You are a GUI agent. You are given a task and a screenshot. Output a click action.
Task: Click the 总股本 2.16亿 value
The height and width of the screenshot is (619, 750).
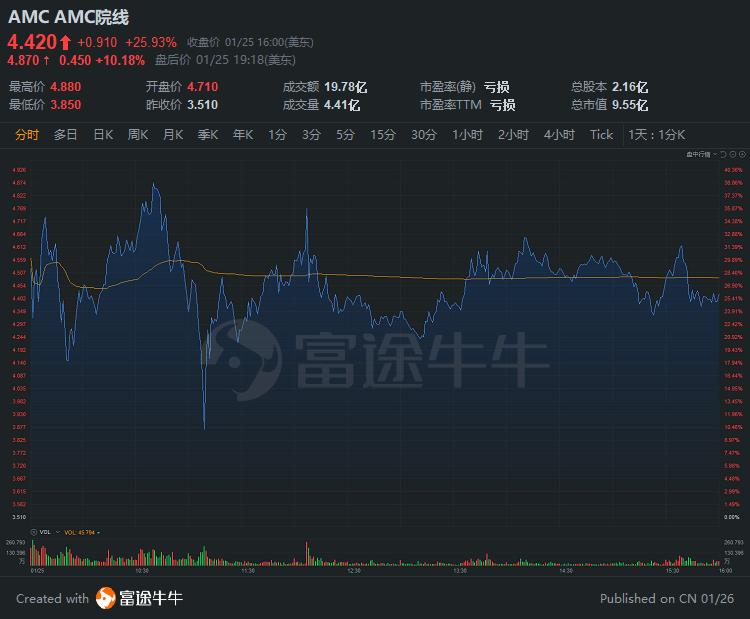tap(630, 87)
